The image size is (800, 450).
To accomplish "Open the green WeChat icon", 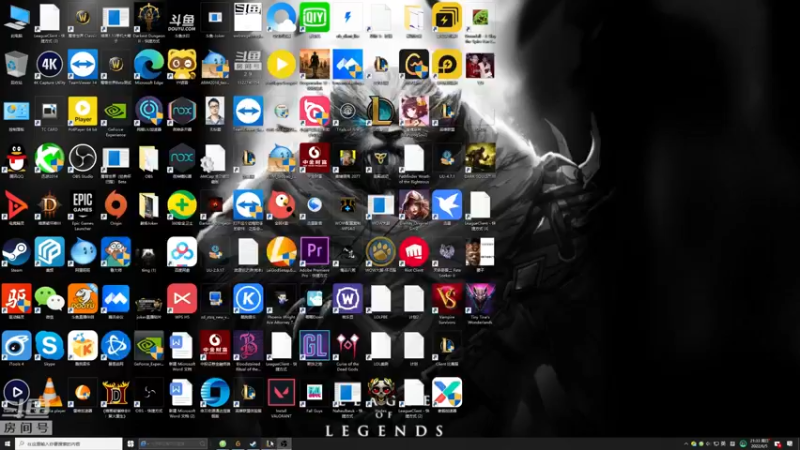I will click(49, 299).
